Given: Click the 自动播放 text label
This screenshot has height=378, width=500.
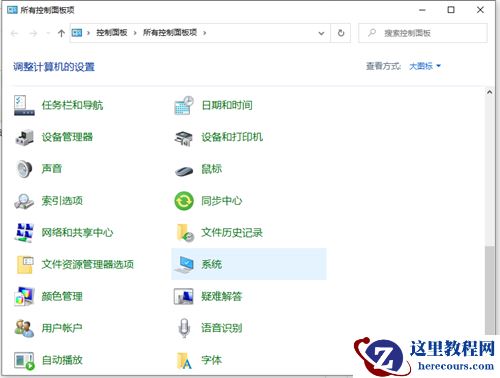Looking at the screenshot, I should tap(62, 360).
